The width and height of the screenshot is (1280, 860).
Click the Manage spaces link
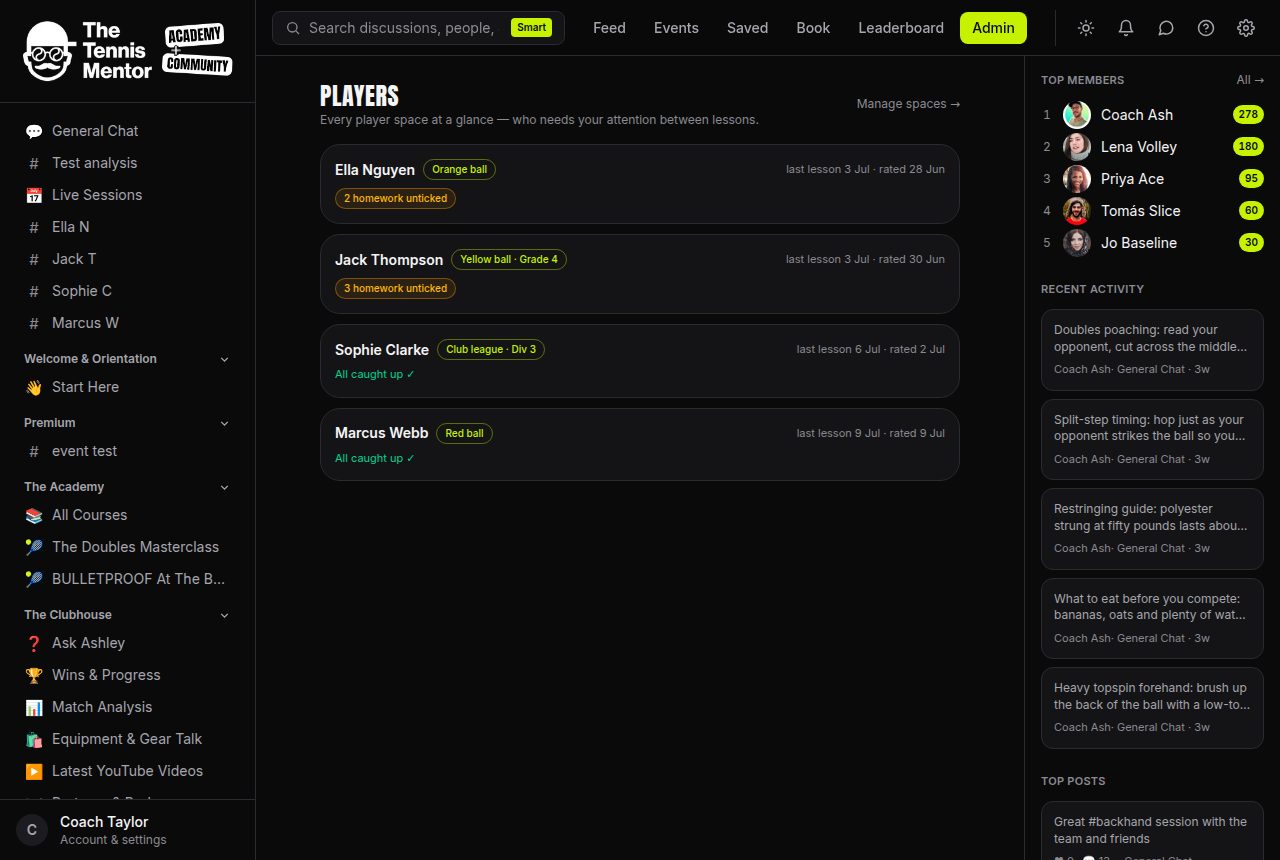click(x=908, y=103)
